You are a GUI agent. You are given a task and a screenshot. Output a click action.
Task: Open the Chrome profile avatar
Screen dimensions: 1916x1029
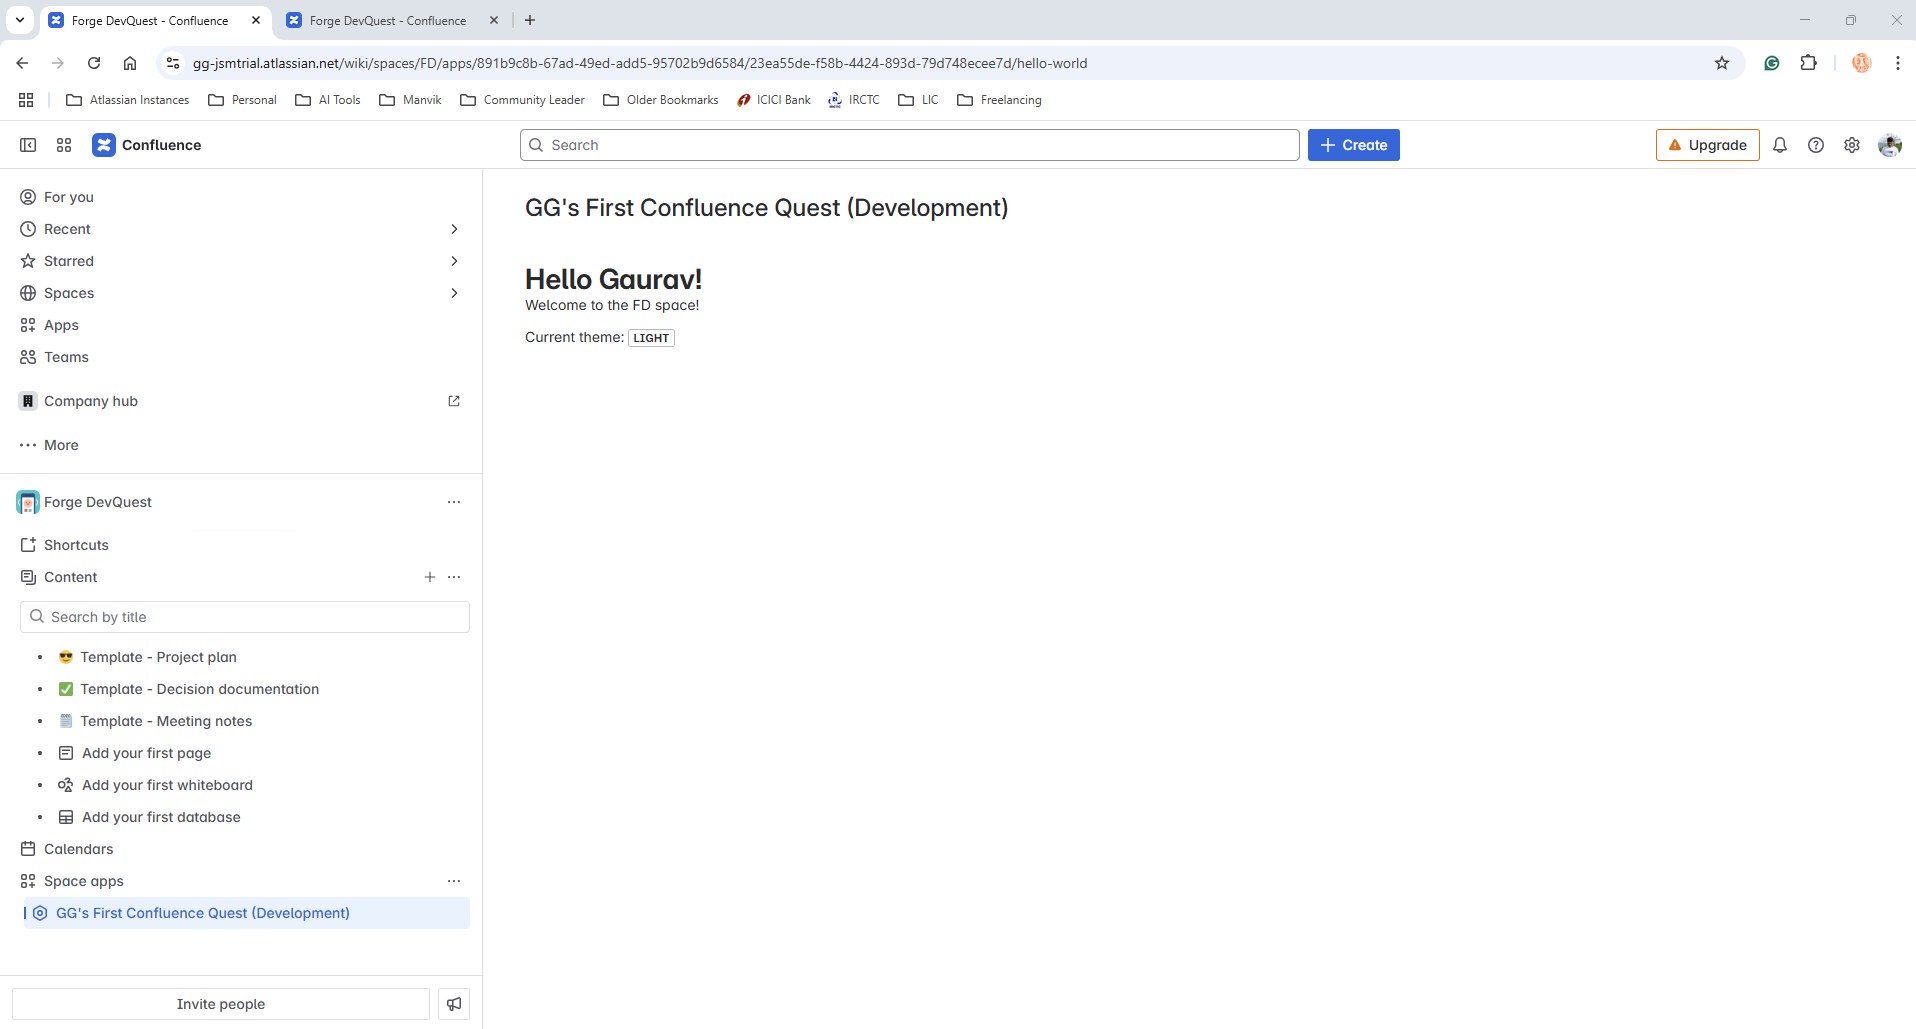1861,63
